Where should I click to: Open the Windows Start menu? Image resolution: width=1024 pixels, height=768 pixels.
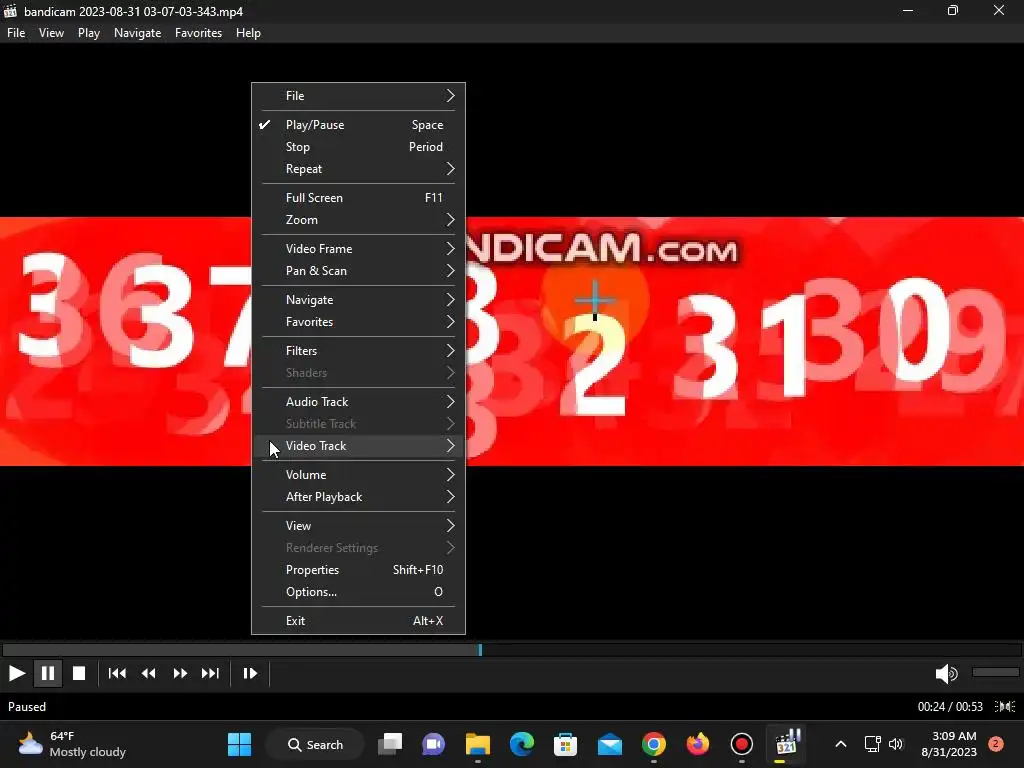239,744
